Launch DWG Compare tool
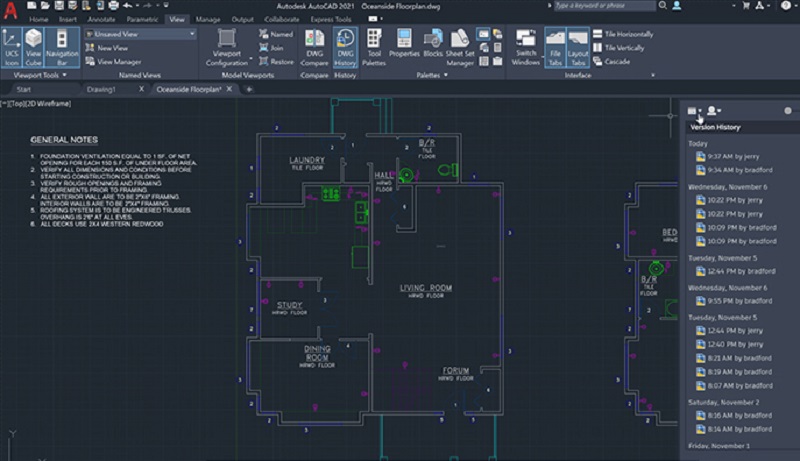Image resolution: width=800 pixels, height=461 pixels. (x=314, y=47)
